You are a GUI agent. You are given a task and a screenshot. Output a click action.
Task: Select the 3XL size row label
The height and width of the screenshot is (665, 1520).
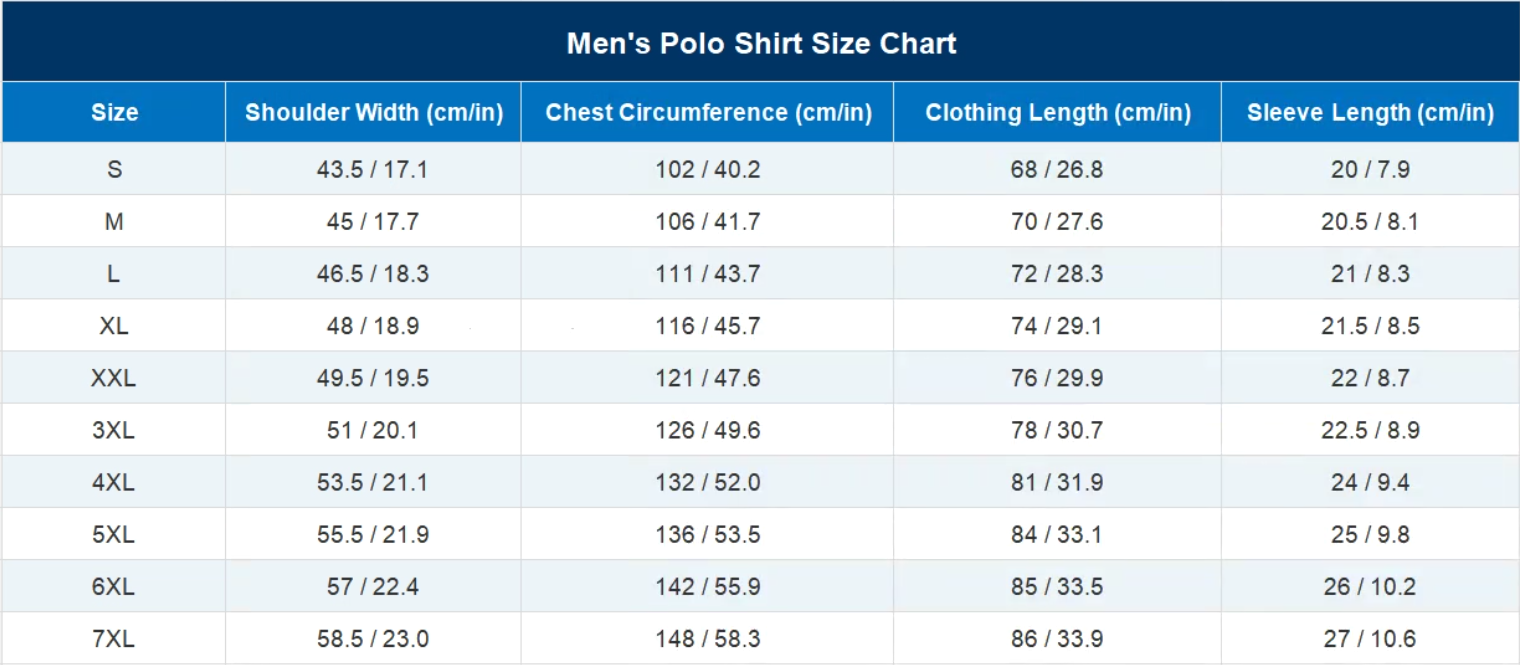pyautogui.click(x=114, y=430)
